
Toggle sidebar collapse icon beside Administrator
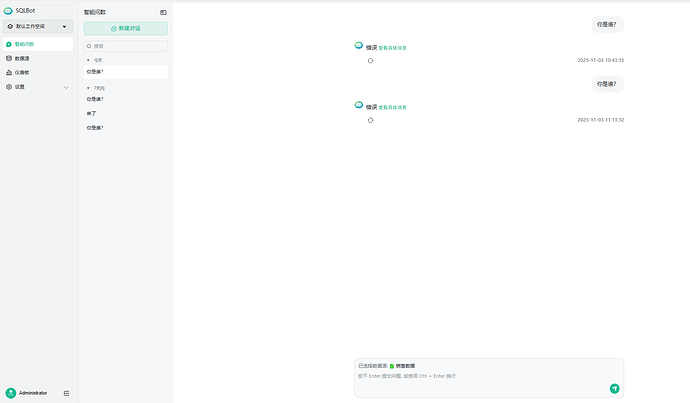click(66, 393)
